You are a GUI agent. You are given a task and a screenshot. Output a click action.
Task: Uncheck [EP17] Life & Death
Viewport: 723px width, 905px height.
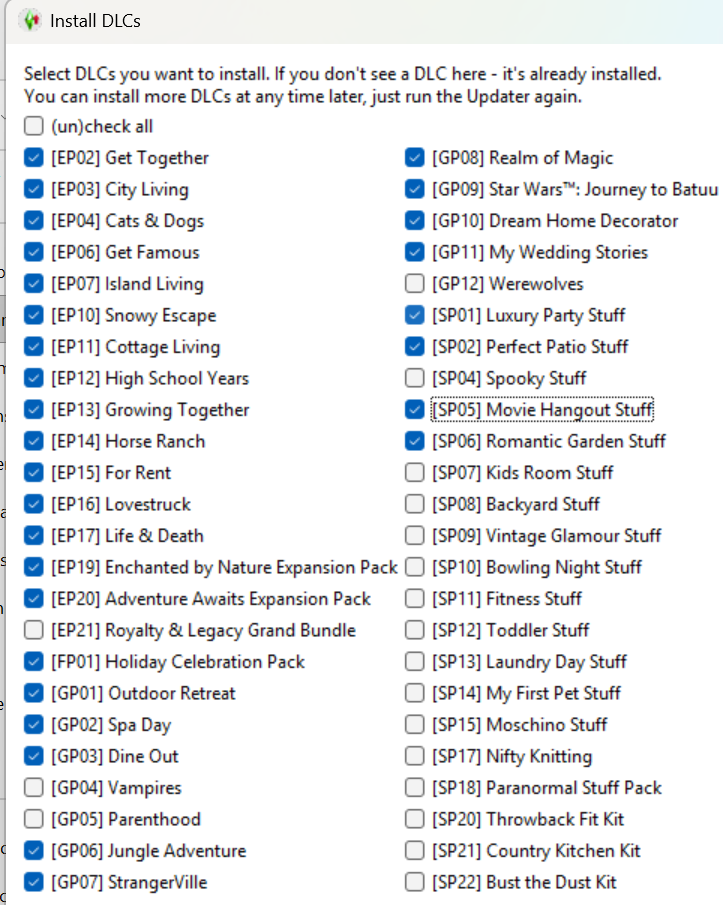click(x=33, y=535)
